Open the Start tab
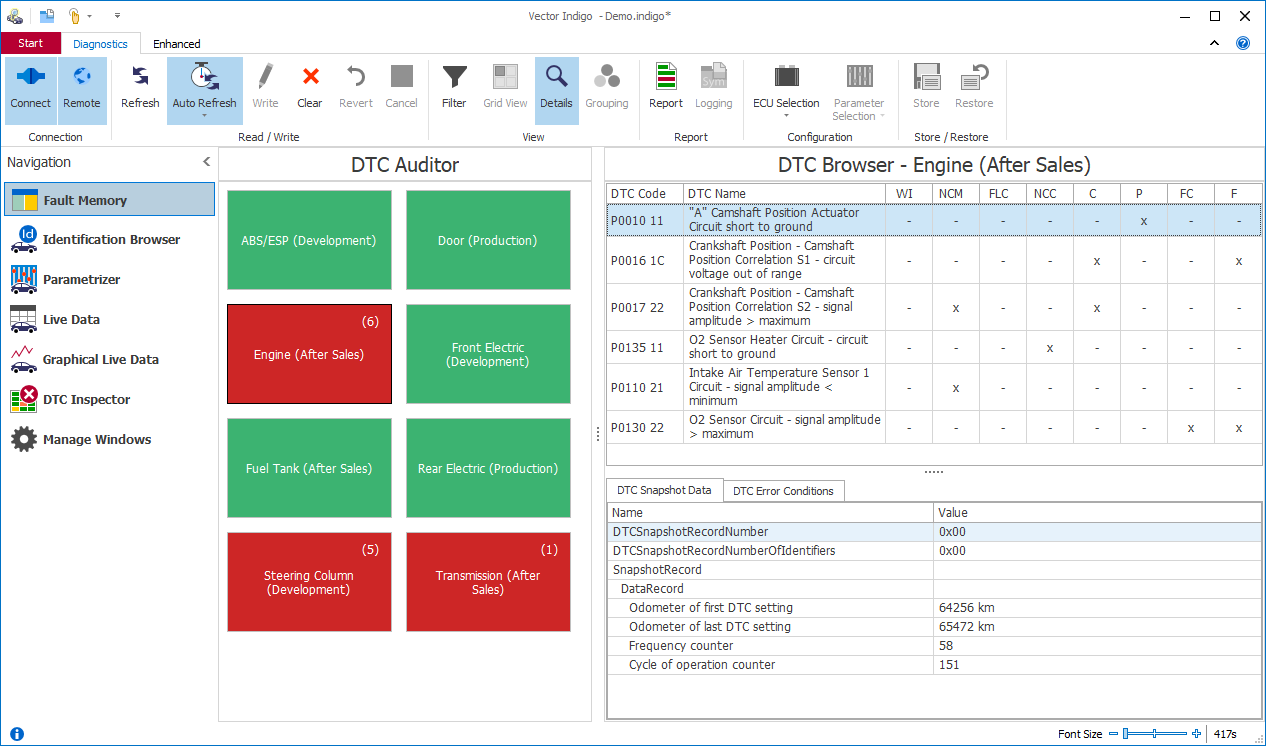 pyautogui.click(x=31, y=43)
